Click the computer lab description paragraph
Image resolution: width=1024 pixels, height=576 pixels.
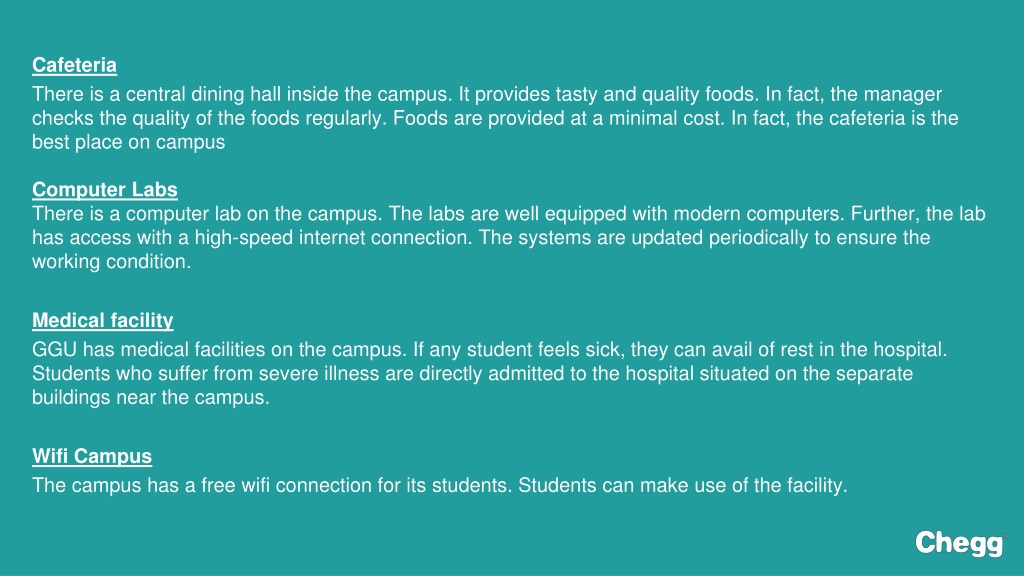[509, 238]
